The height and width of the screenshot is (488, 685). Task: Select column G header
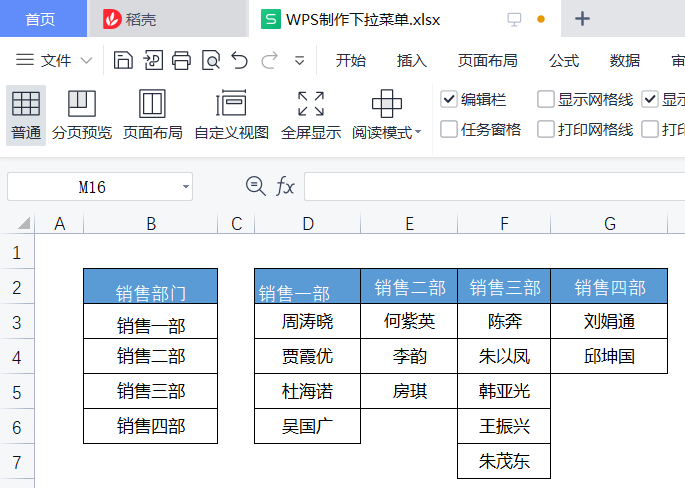tap(609, 224)
